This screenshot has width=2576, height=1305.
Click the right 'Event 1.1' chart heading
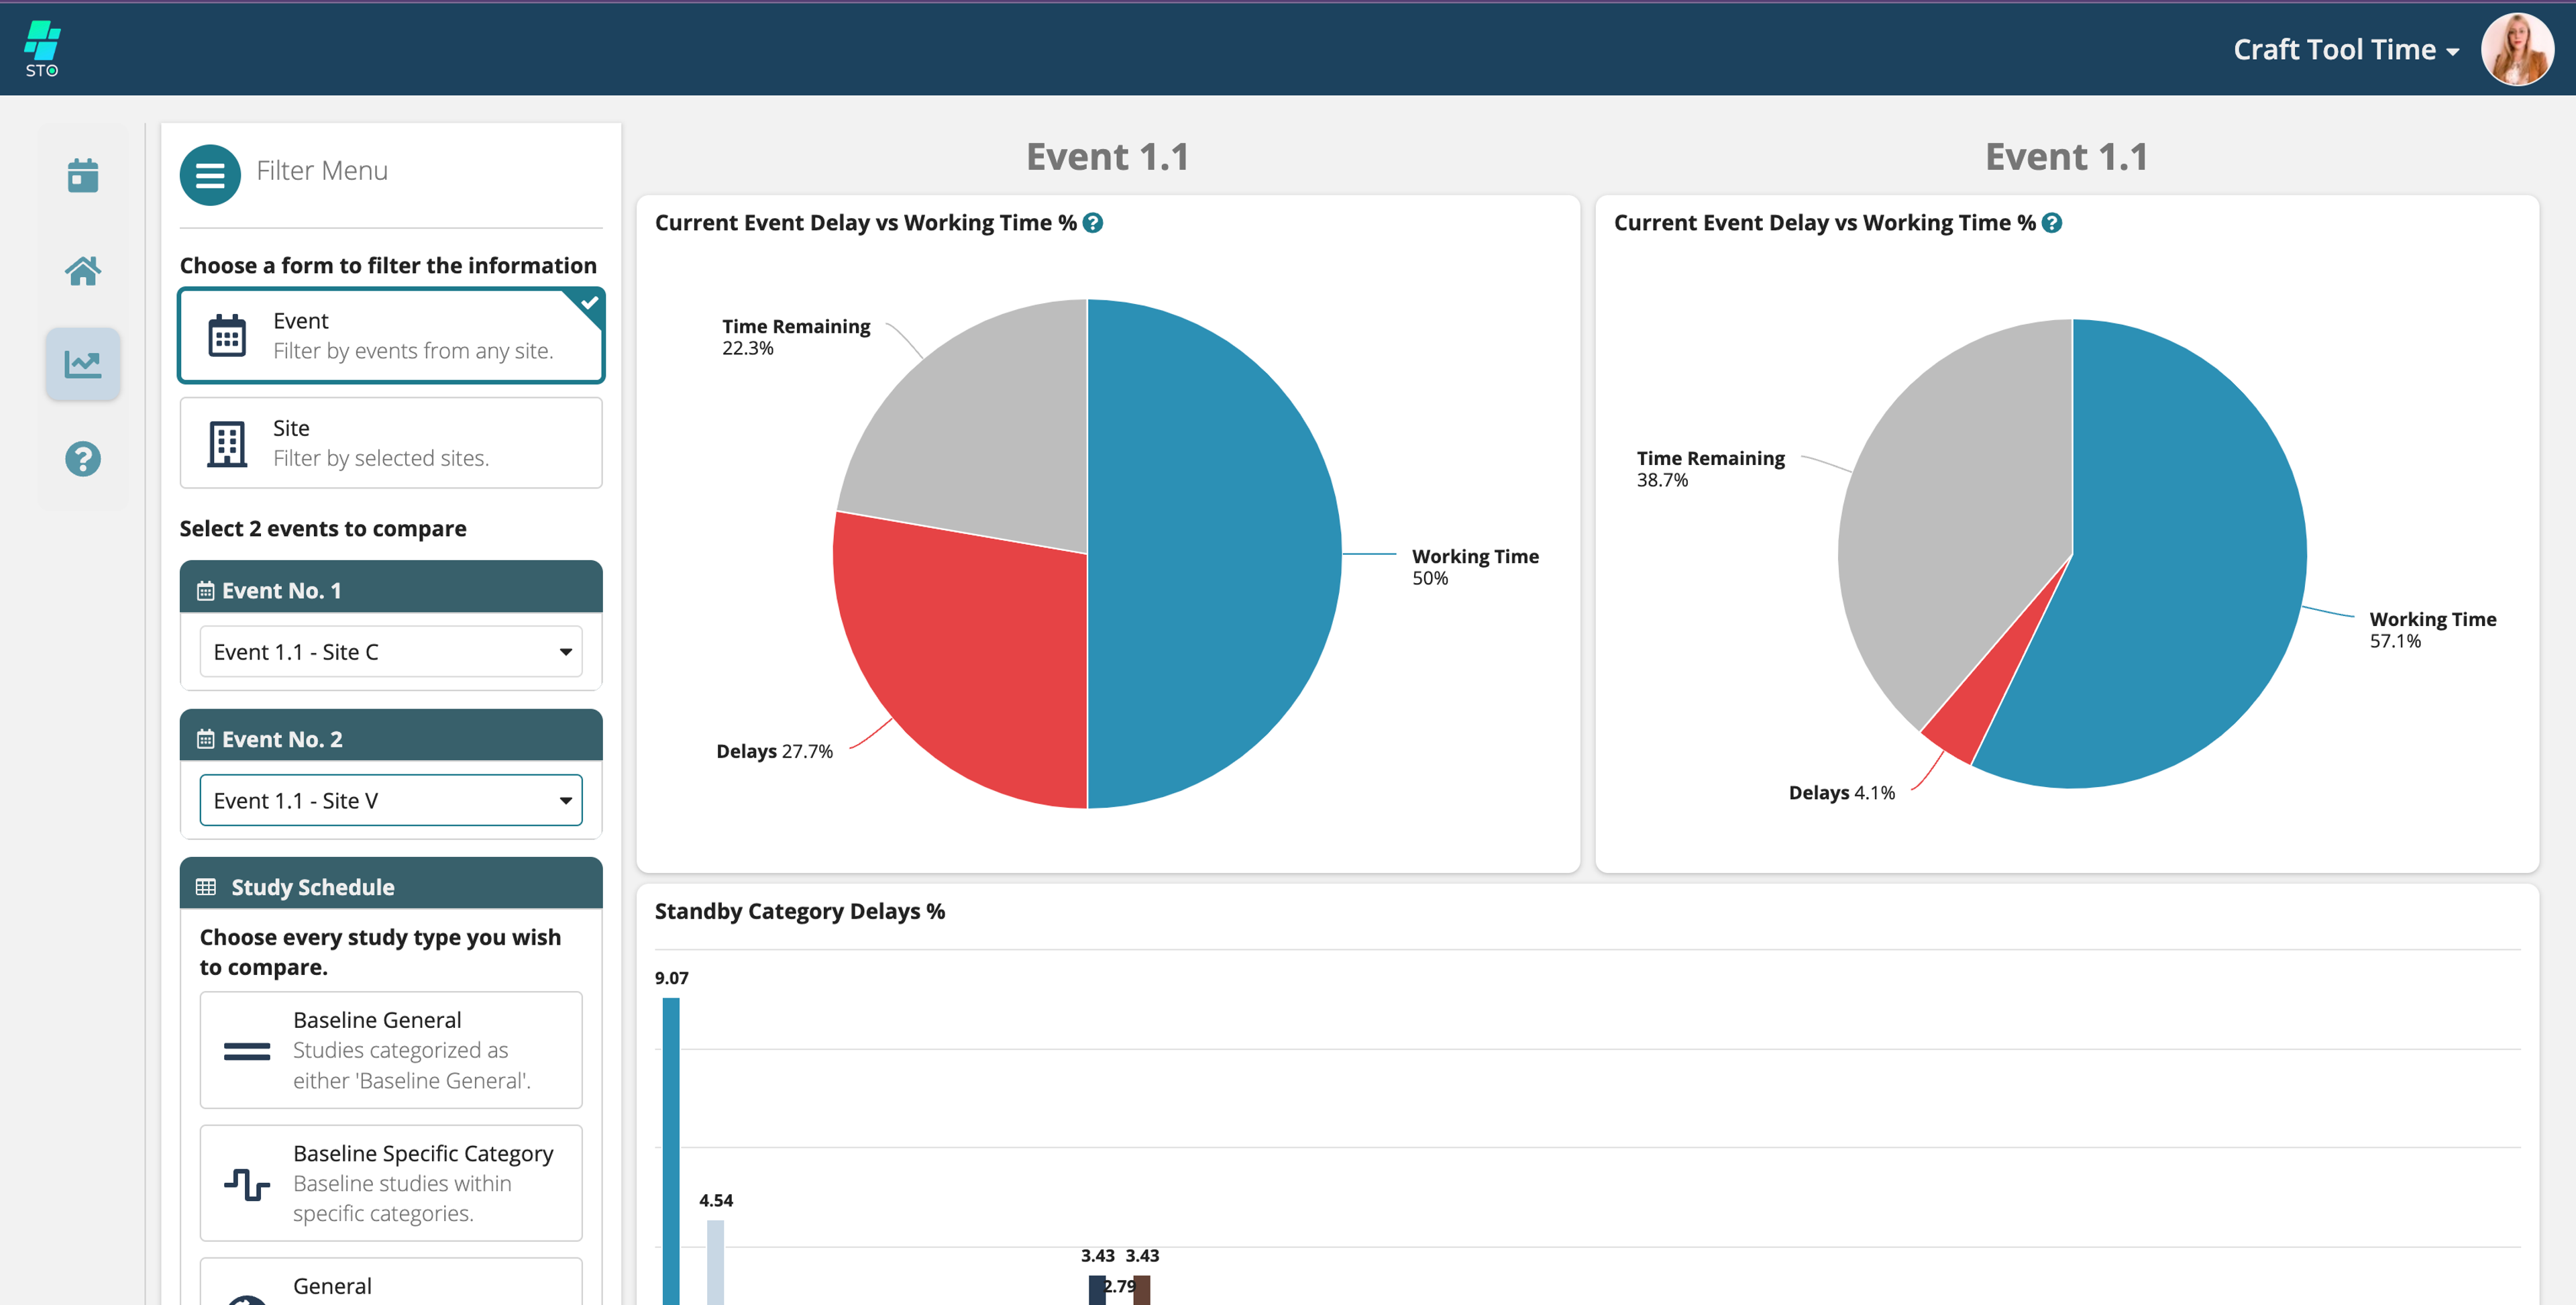(2067, 157)
